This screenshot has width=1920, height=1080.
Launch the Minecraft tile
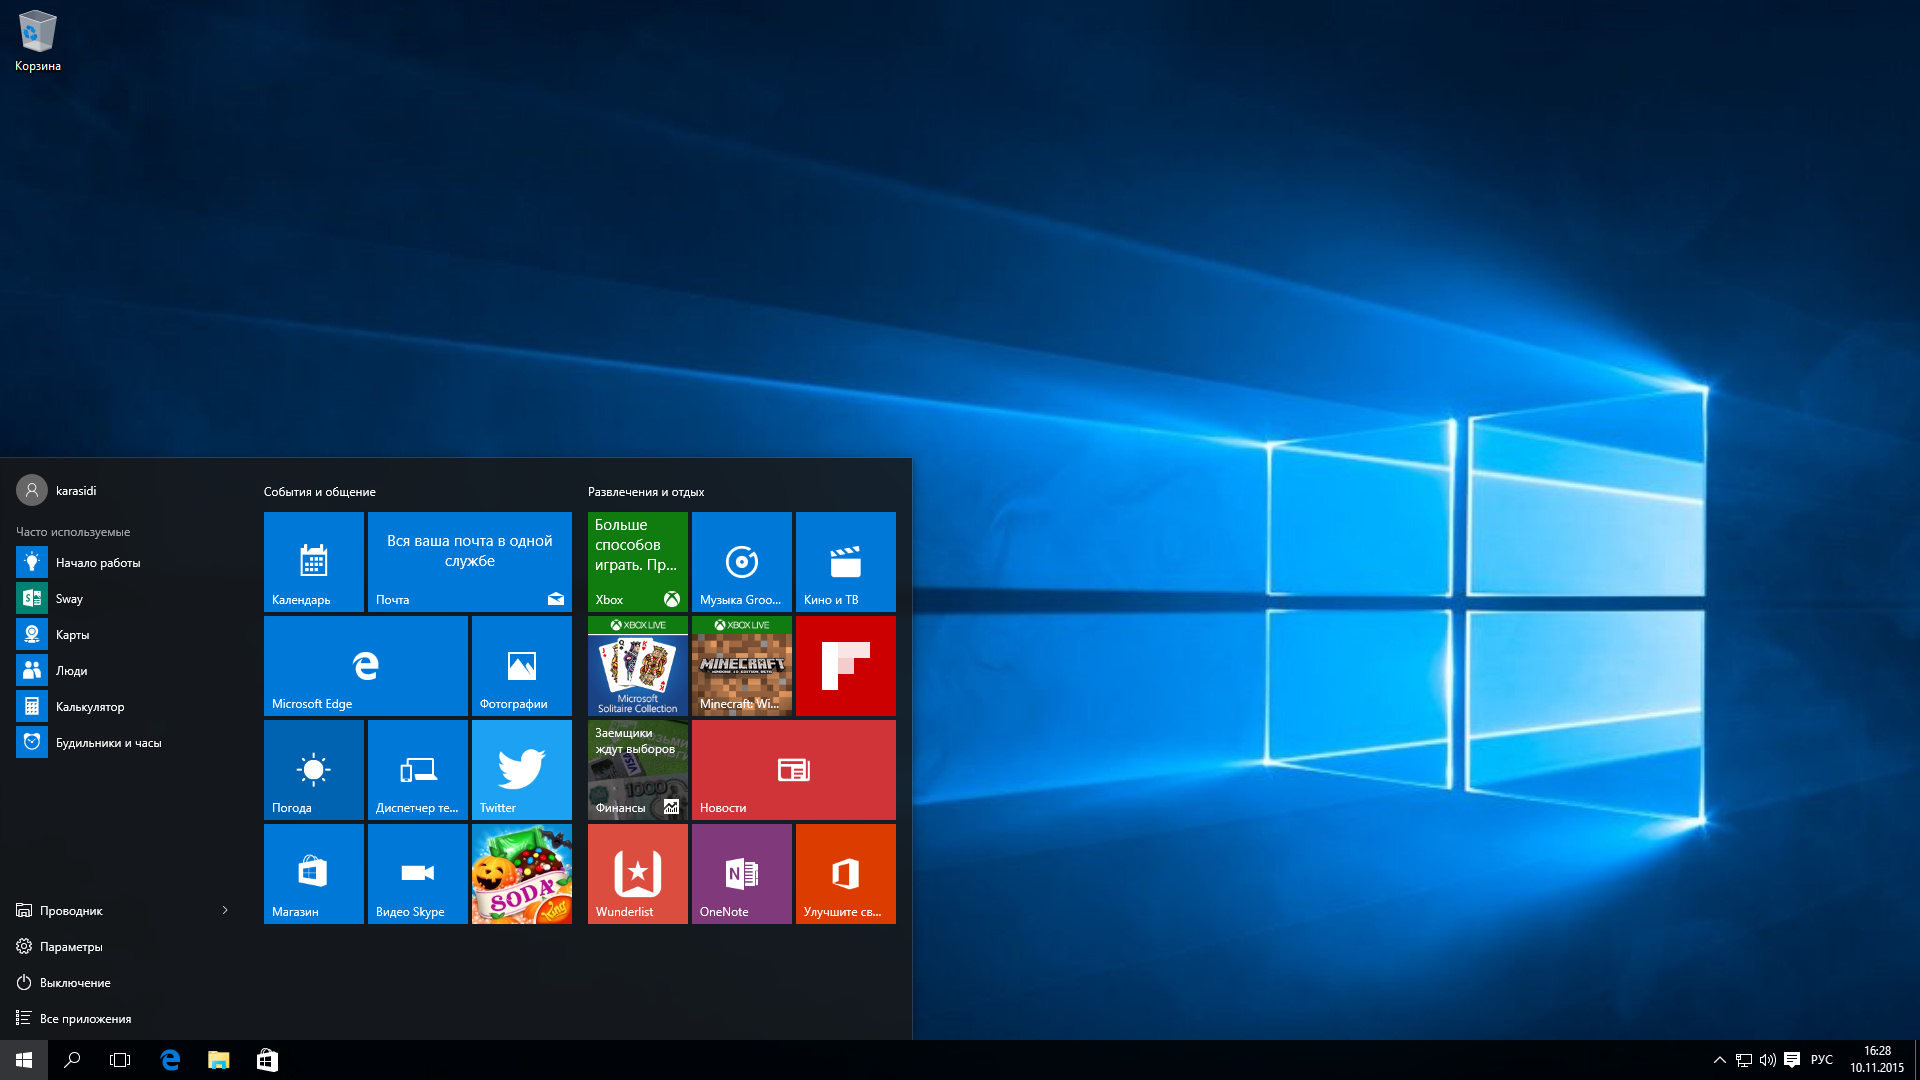point(742,666)
